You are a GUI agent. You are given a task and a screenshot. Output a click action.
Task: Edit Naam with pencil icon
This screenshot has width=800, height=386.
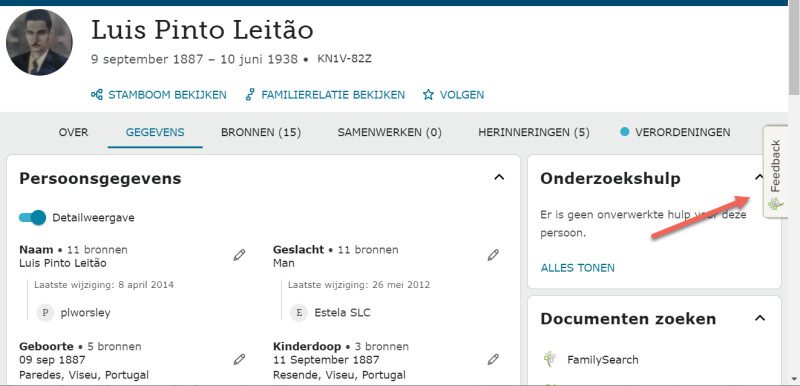[x=239, y=255]
